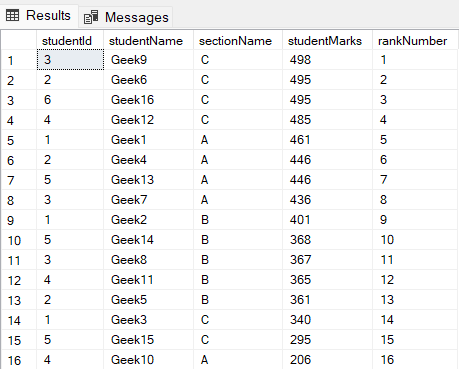459x369 pixels.
Task: Click the cell containing Geek12
Action: click(149, 120)
